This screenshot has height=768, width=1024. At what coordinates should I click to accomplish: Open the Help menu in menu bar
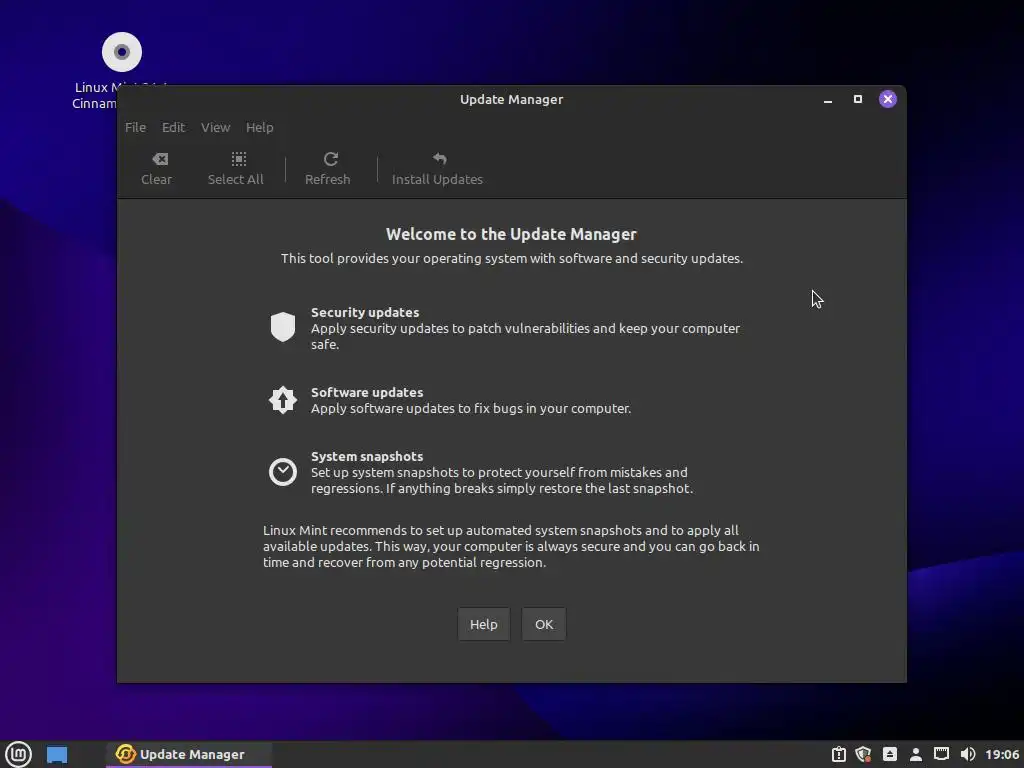point(259,127)
